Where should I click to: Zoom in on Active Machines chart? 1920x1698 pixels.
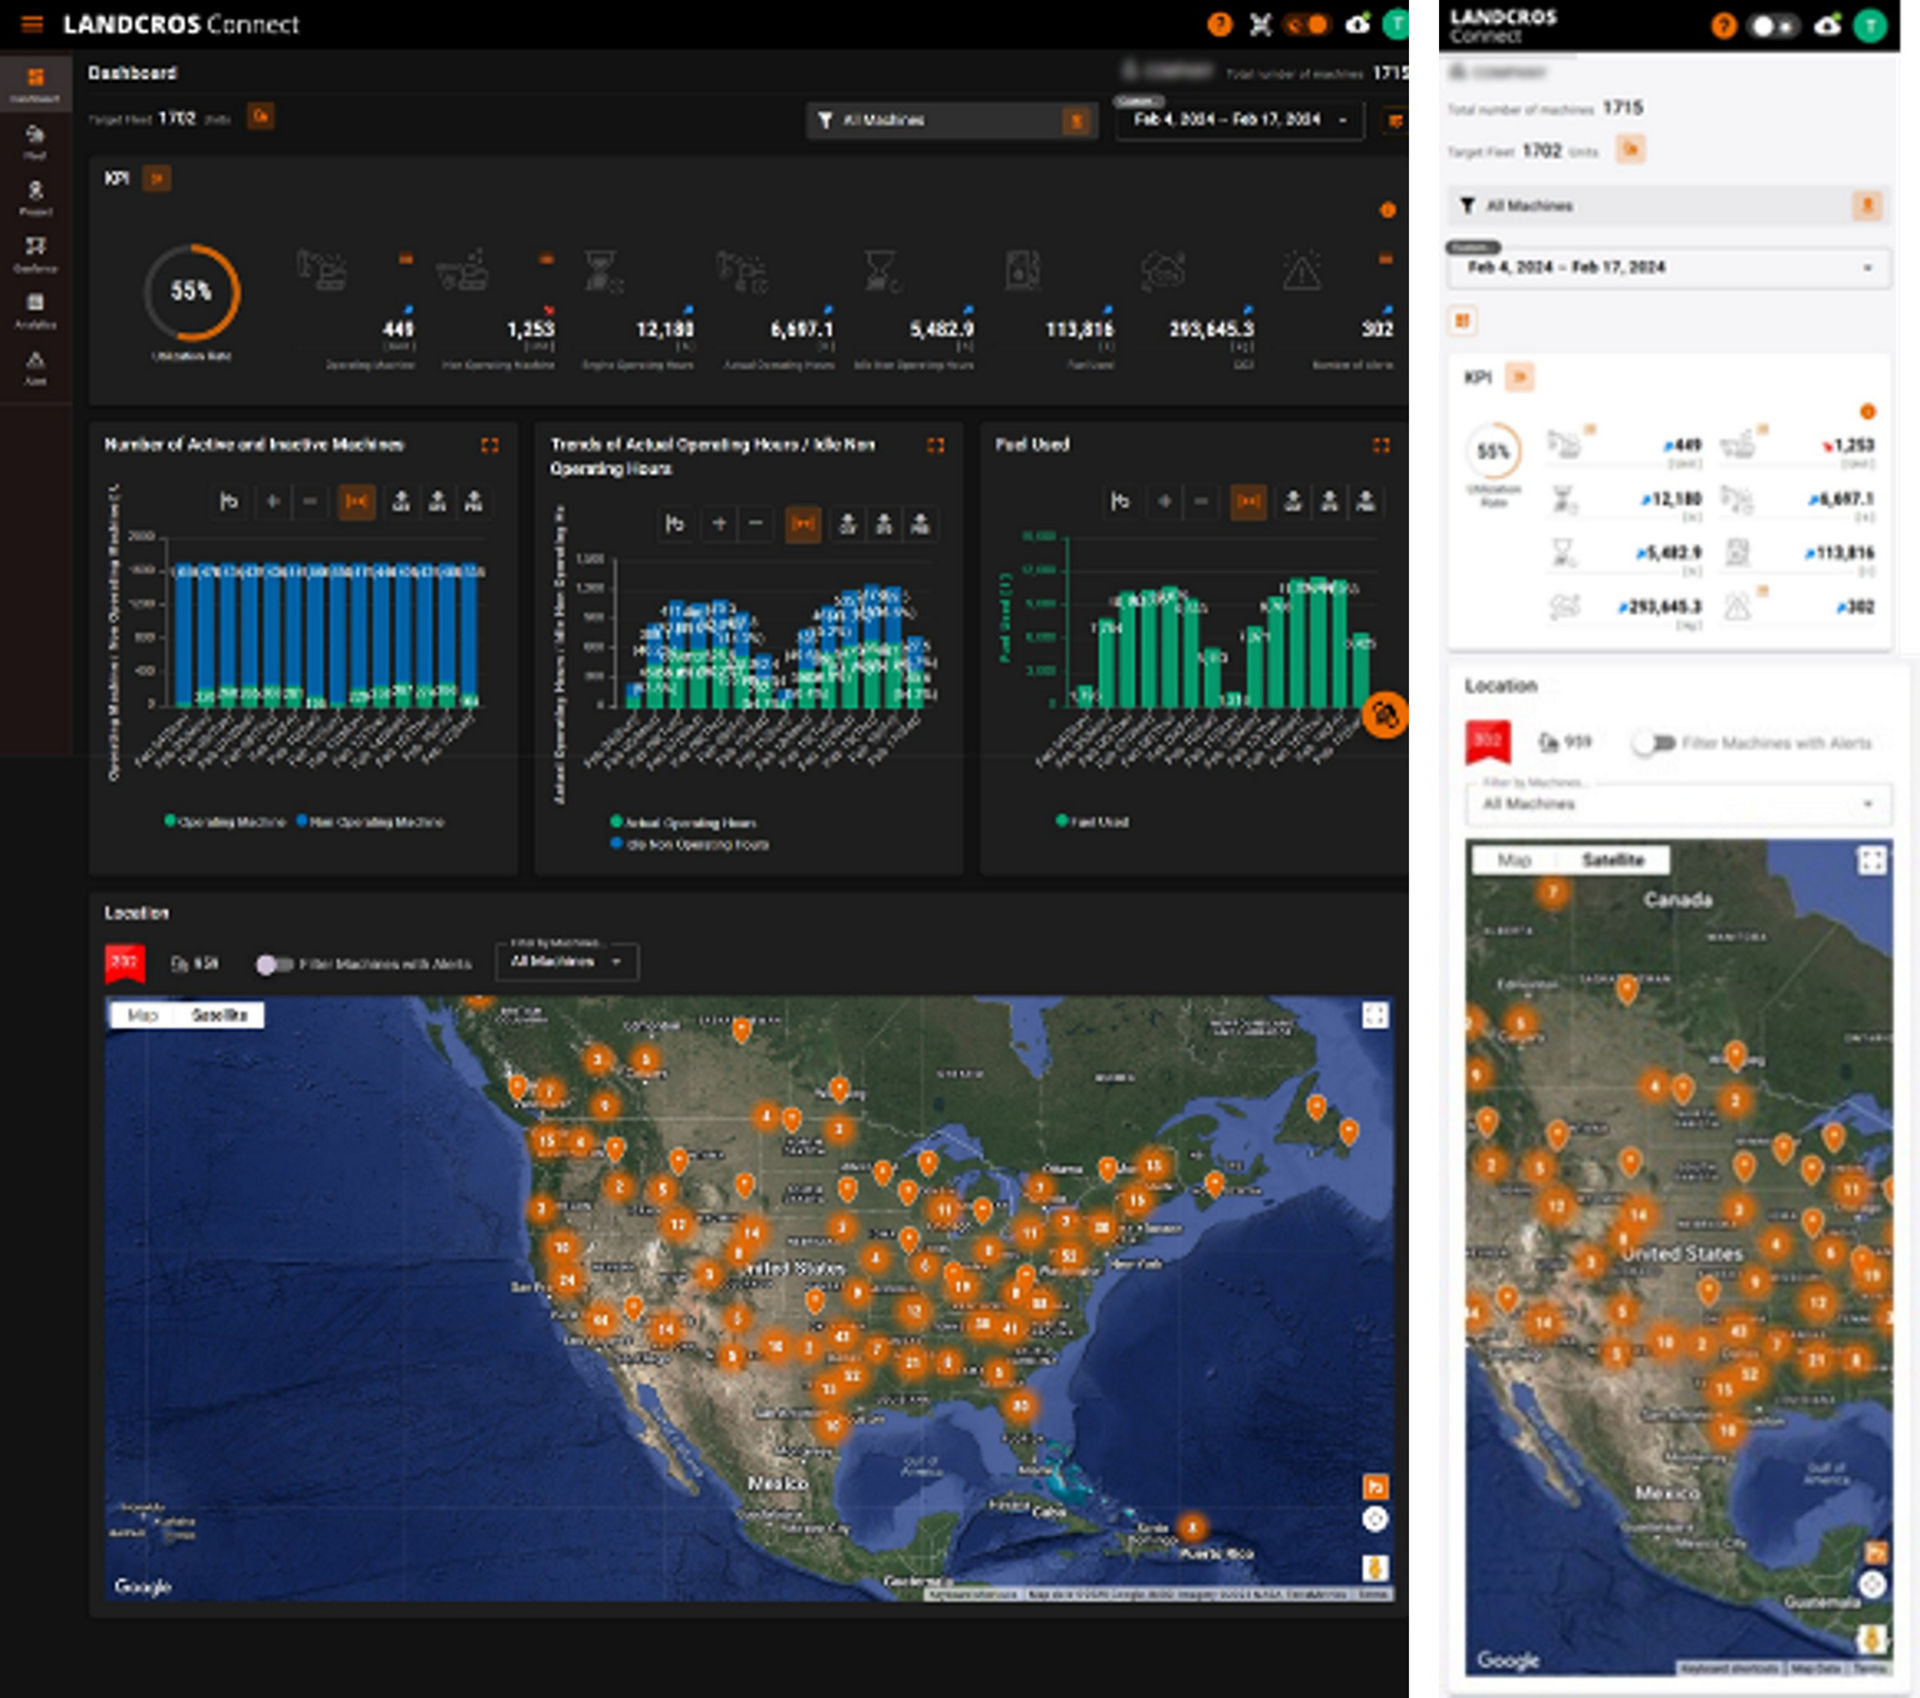[272, 501]
